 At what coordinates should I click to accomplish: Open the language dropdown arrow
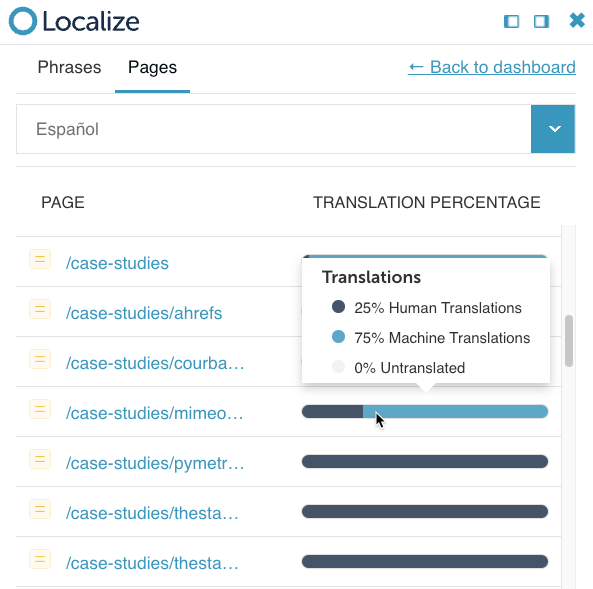[x=553, y=129]
